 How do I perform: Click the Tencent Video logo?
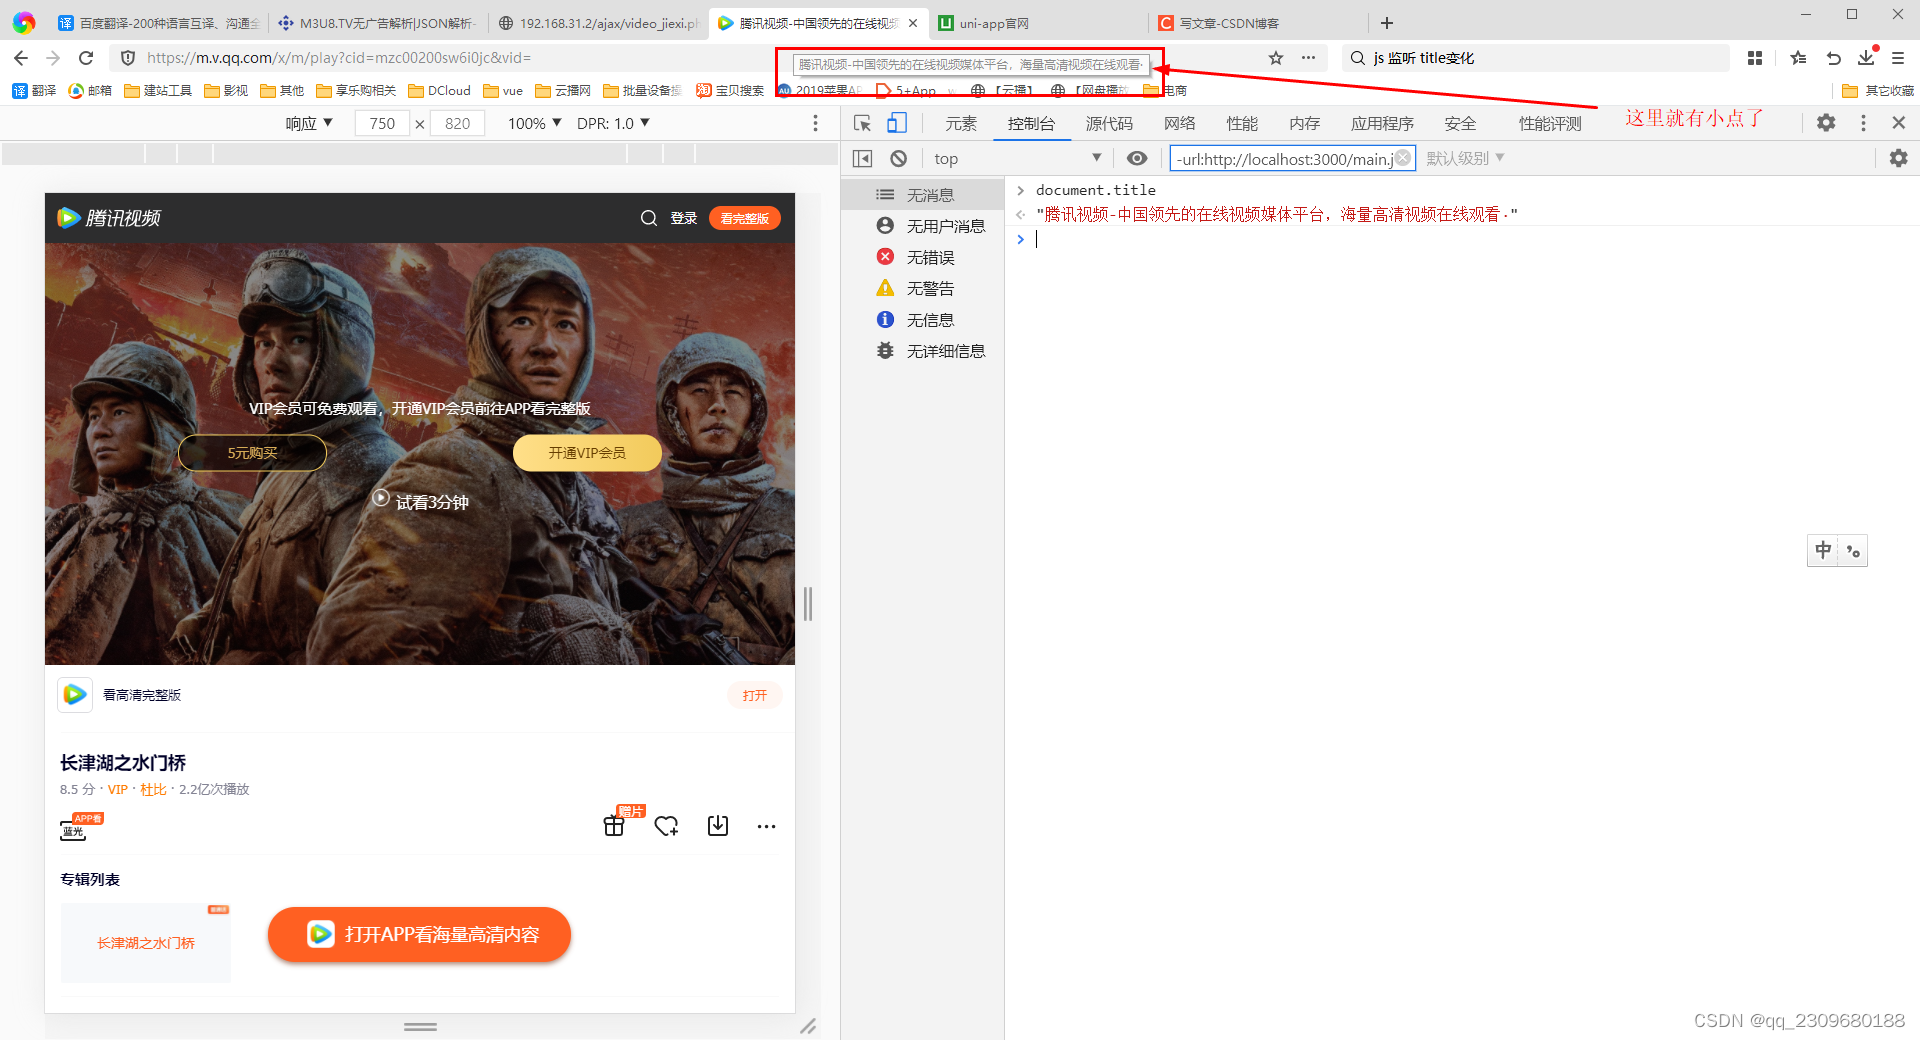[108, 218]
